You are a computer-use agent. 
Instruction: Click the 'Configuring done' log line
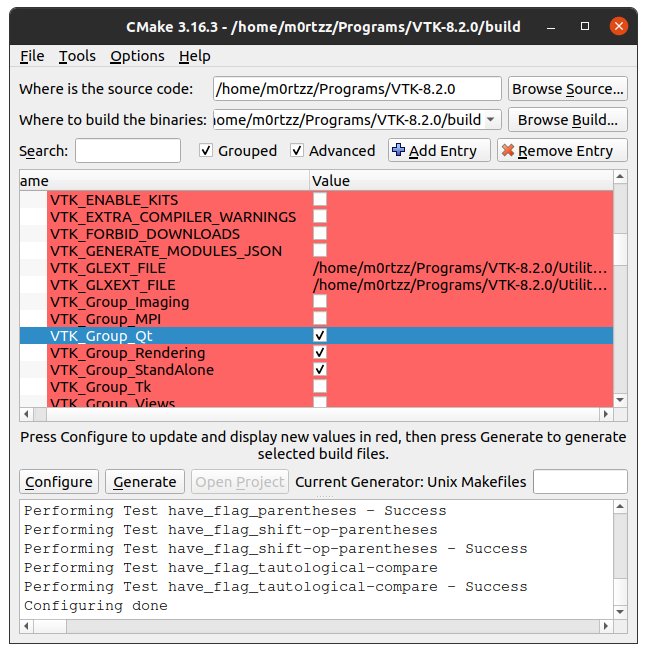click(96, 606)
